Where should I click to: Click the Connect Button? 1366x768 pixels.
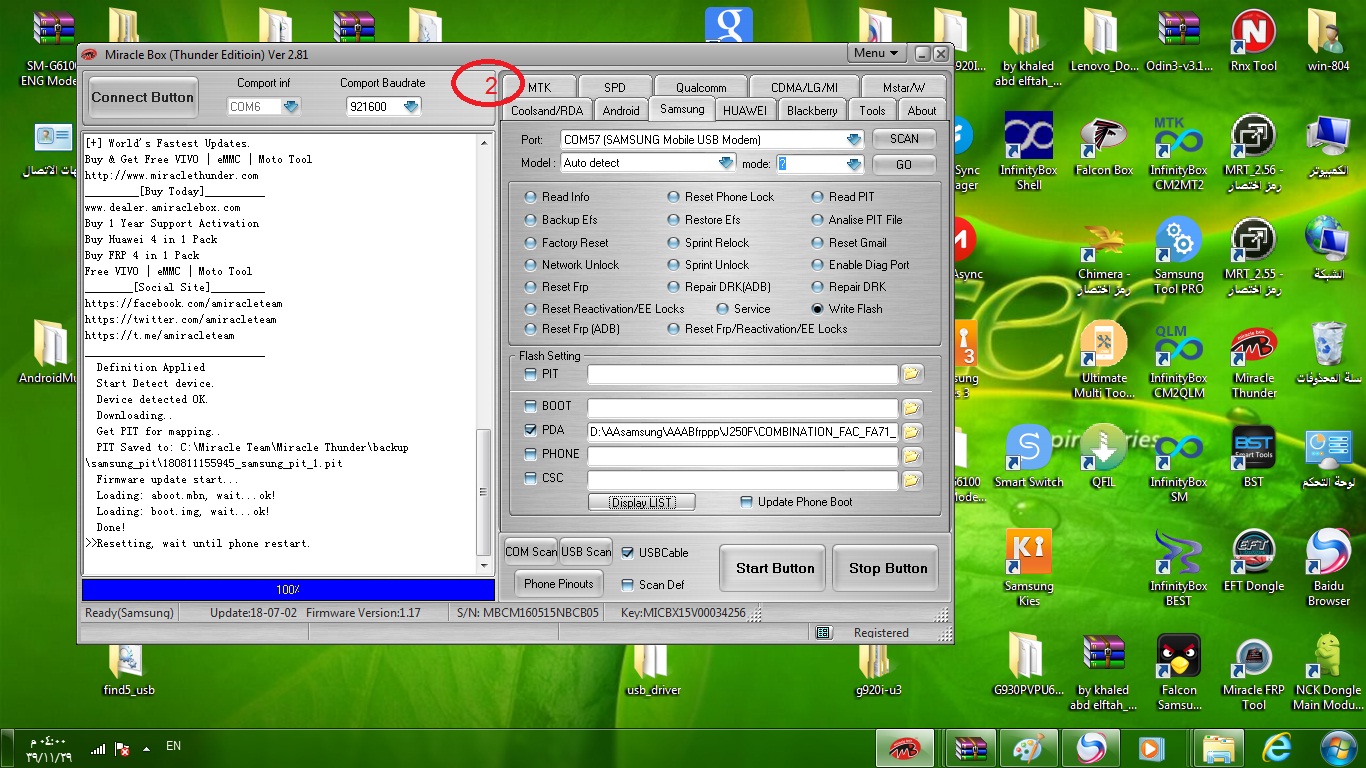point(143,98)
